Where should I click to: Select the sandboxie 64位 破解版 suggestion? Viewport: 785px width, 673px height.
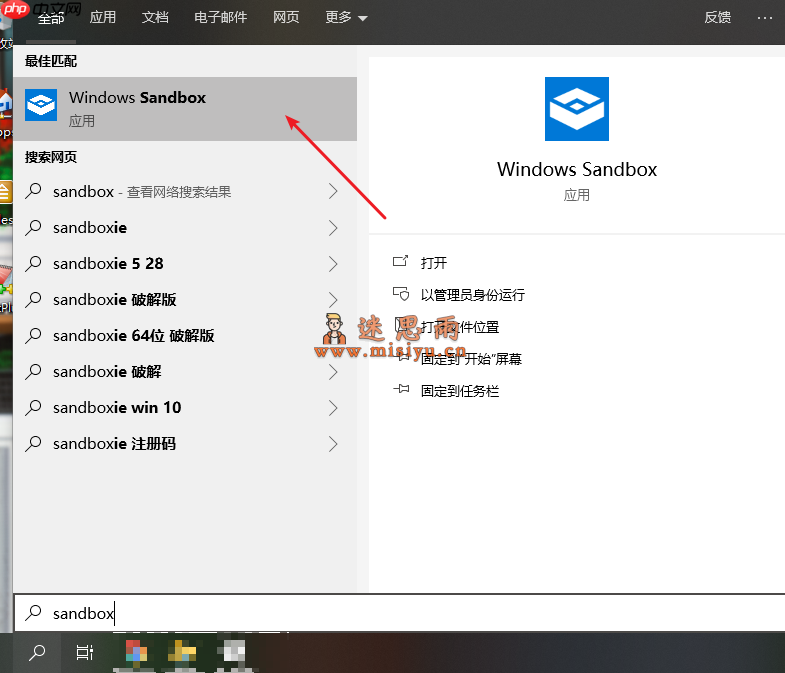click(x=185, y=336)
